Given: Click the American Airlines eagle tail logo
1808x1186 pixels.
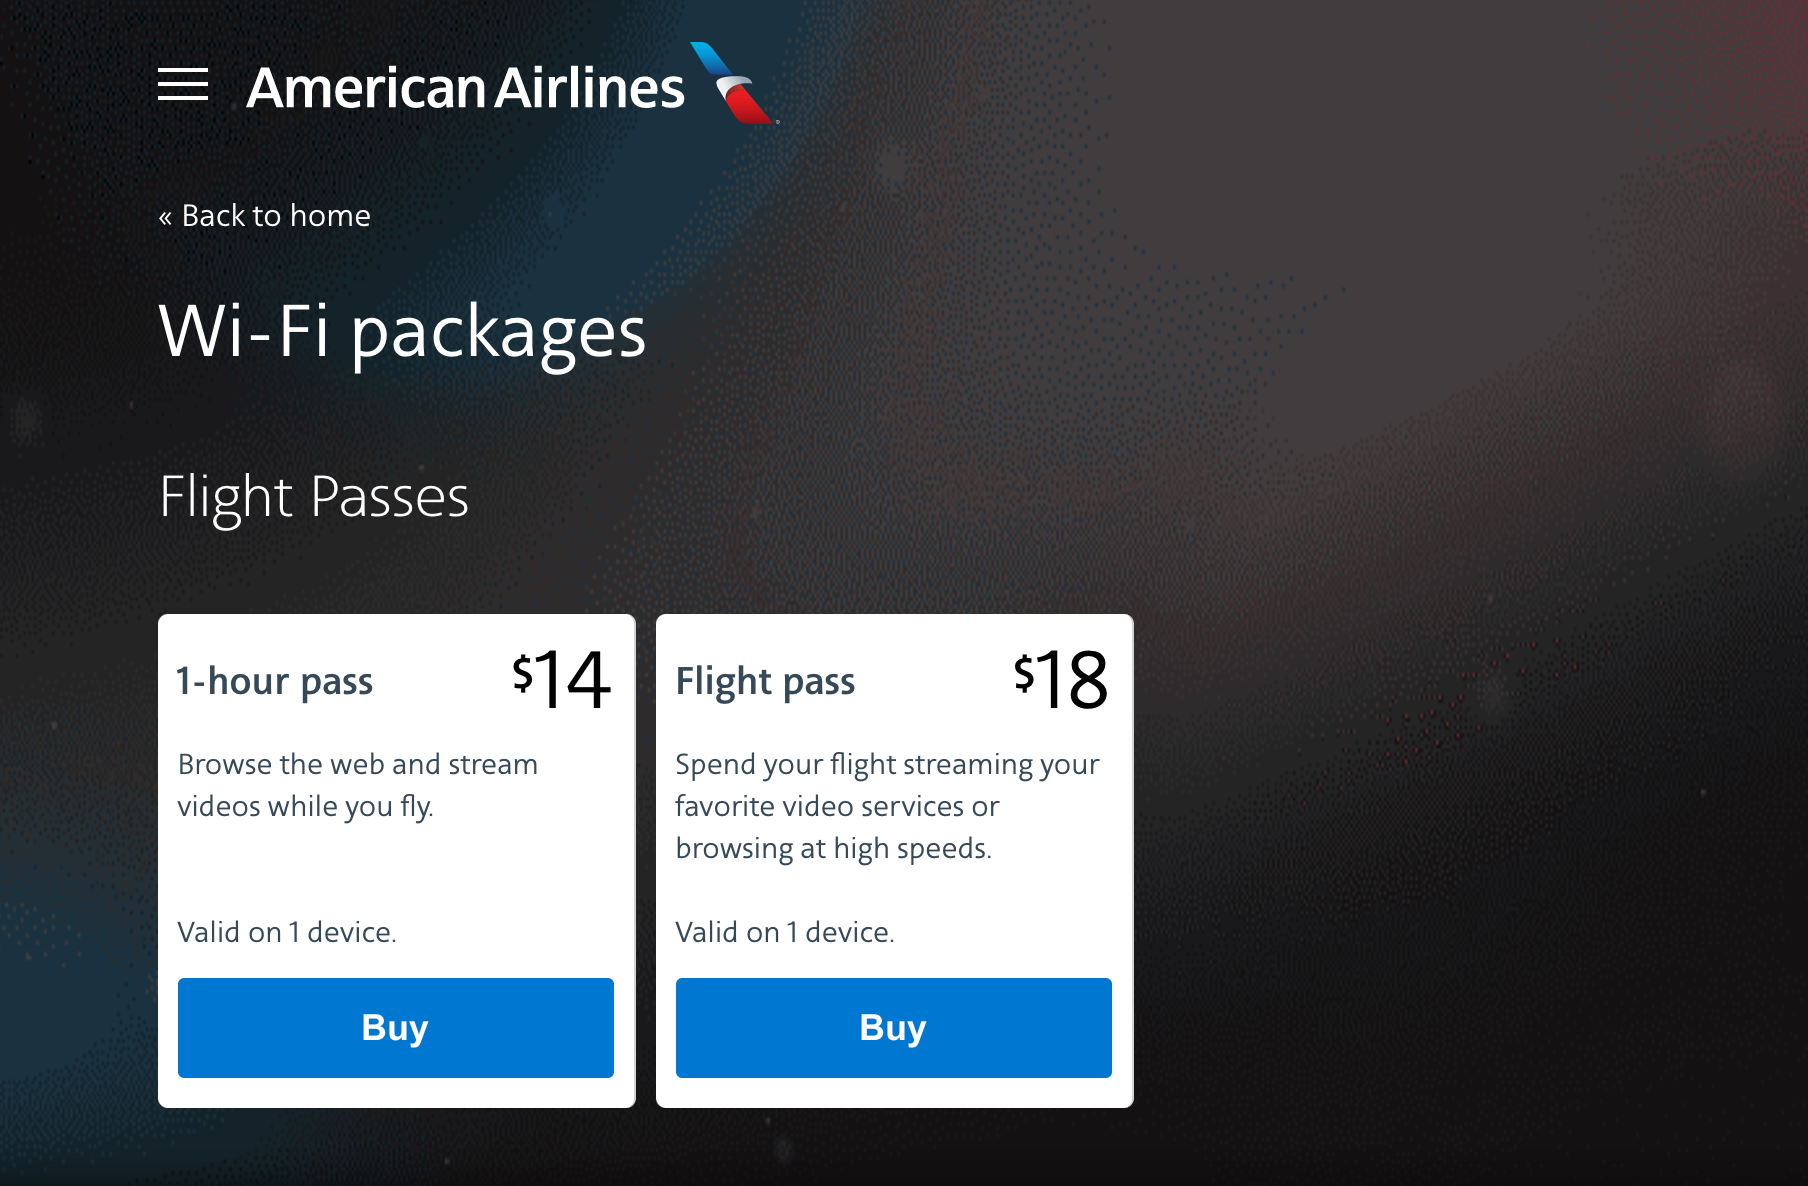Looking at the screenshot, I should pyautogui.click(x=735, y=84).
